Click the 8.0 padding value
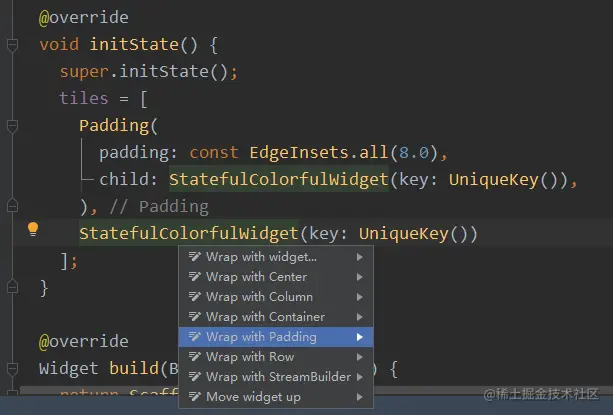Image resolution: width=613 pixels, height=415 pixels. point(414,152)
